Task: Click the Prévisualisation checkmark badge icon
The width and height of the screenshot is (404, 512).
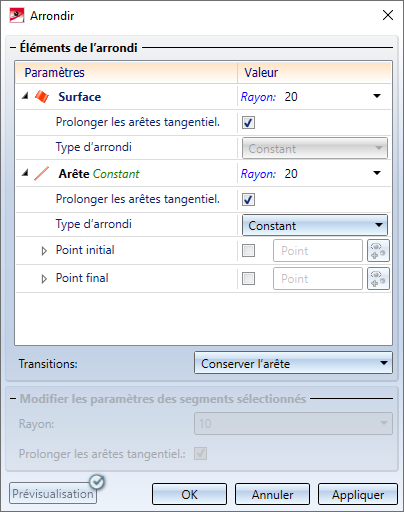Action: [97, 482]
